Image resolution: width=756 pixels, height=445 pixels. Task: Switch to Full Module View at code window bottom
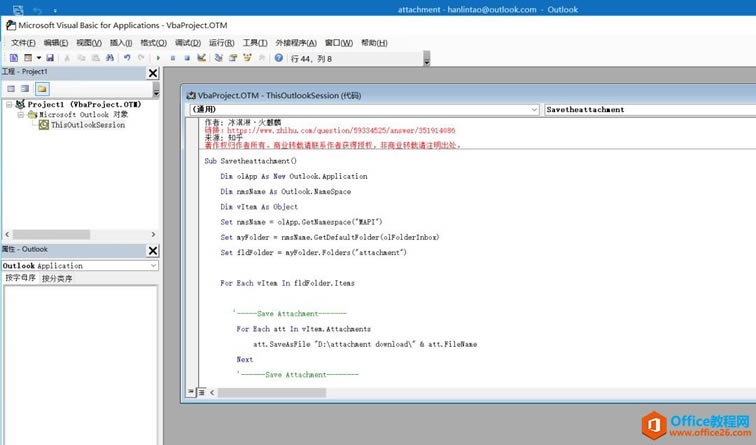pyautogui.click(x=199, y=391)
